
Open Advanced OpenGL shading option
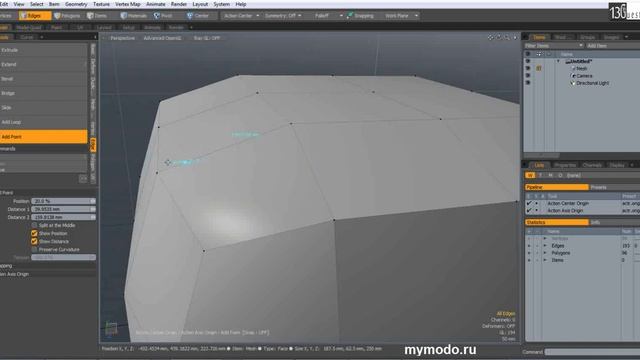pos(162,38)
